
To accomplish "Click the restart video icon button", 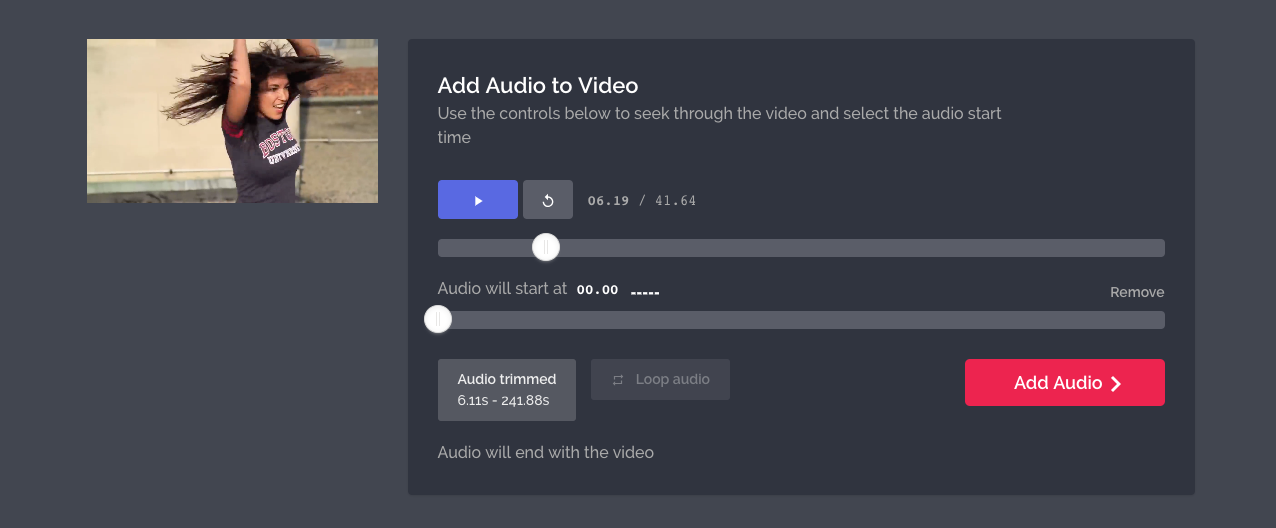I will (548, 200).
